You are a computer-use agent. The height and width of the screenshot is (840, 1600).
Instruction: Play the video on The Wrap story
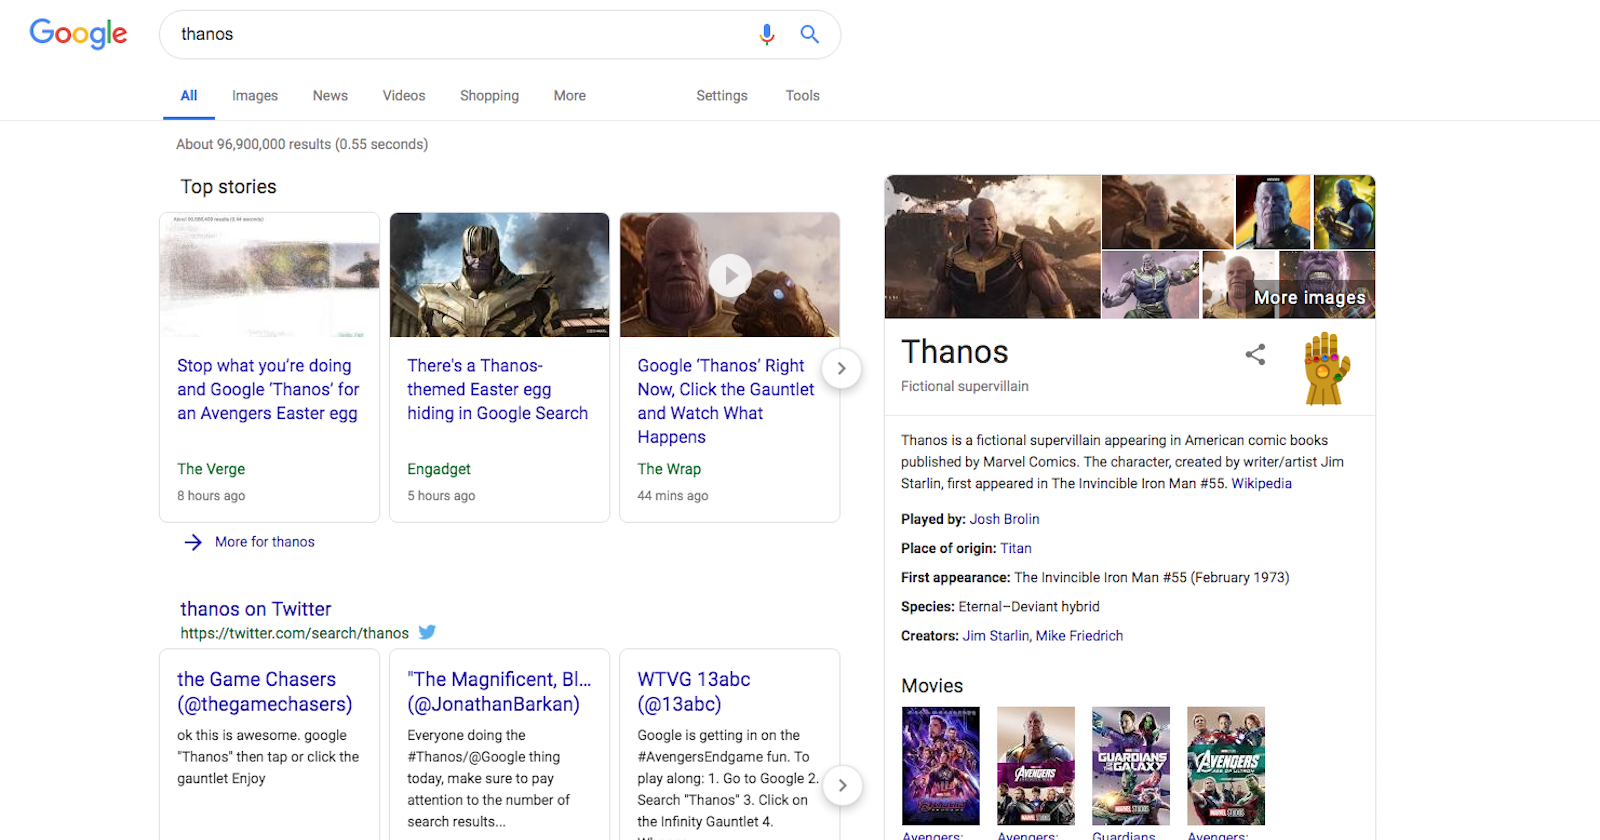730,275
